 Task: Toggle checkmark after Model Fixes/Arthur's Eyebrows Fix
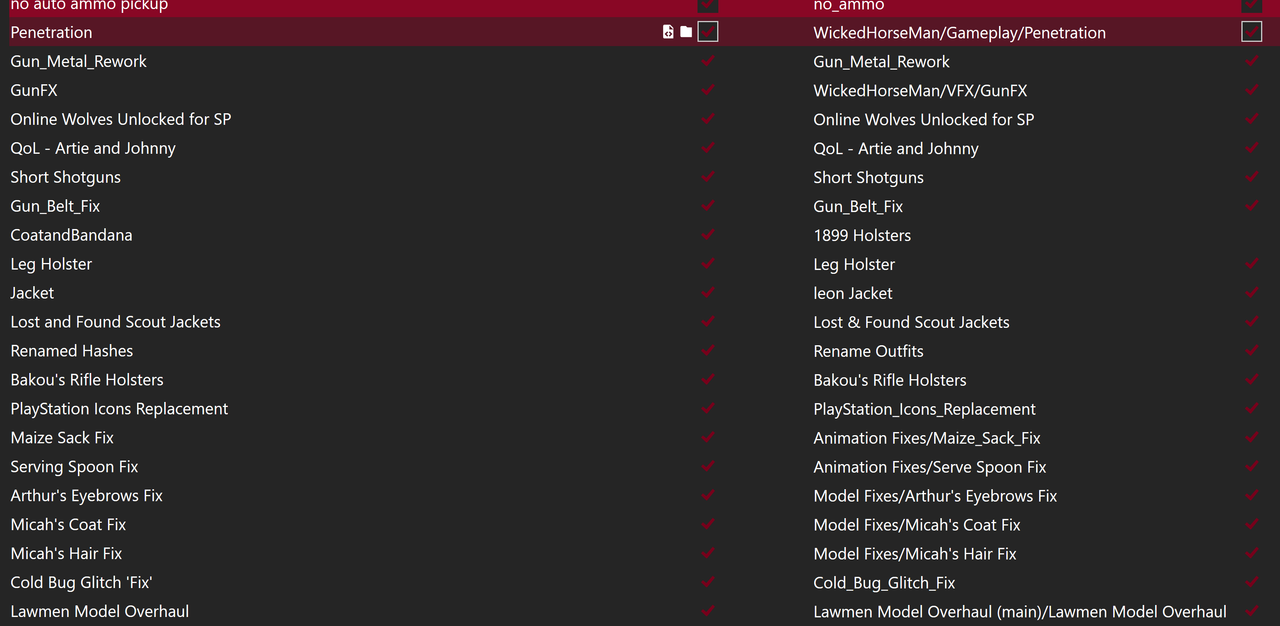click(x=1251, y=496)
